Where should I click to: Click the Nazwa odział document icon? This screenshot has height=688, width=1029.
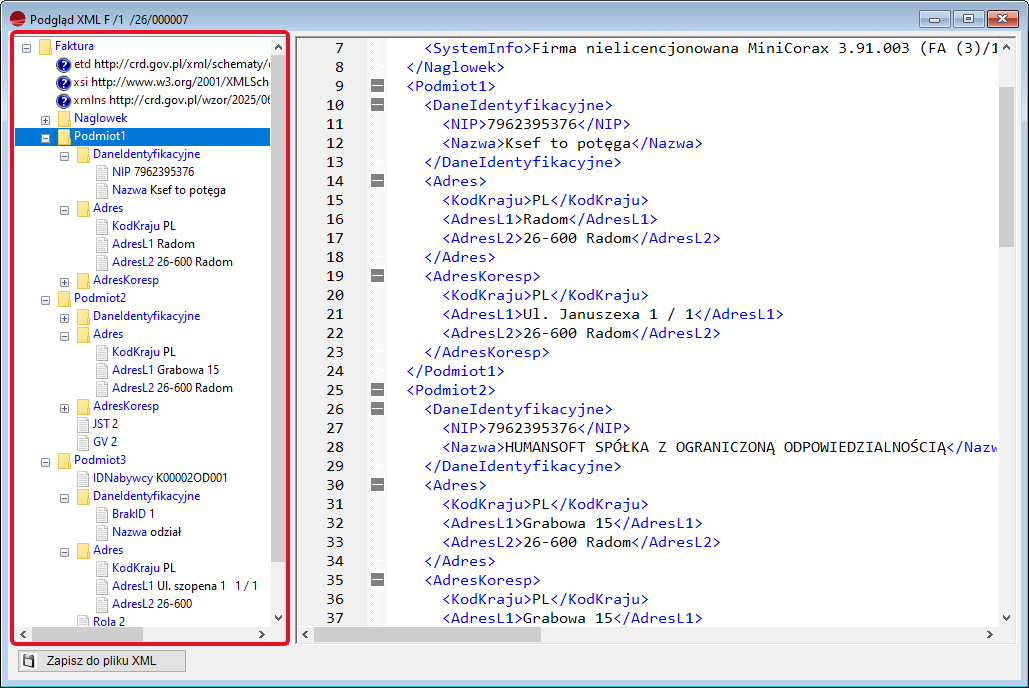tap(102, 532)
